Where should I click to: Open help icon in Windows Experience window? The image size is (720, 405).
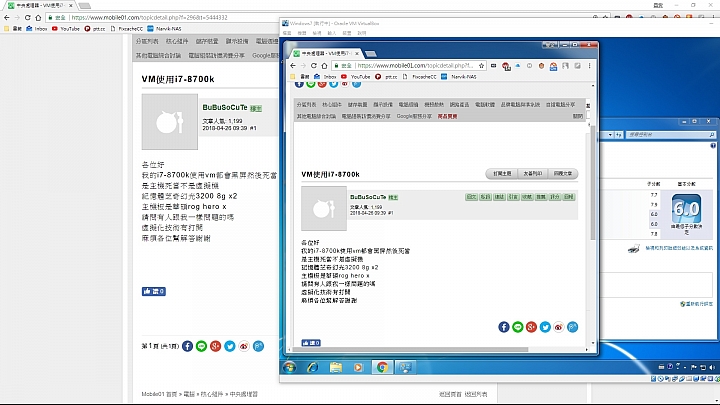[x=713, y=146]
